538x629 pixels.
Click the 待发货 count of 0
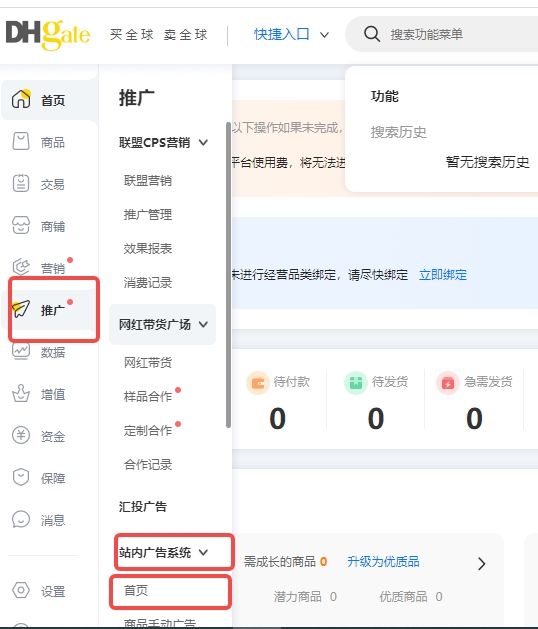click(x=376, y=418)
